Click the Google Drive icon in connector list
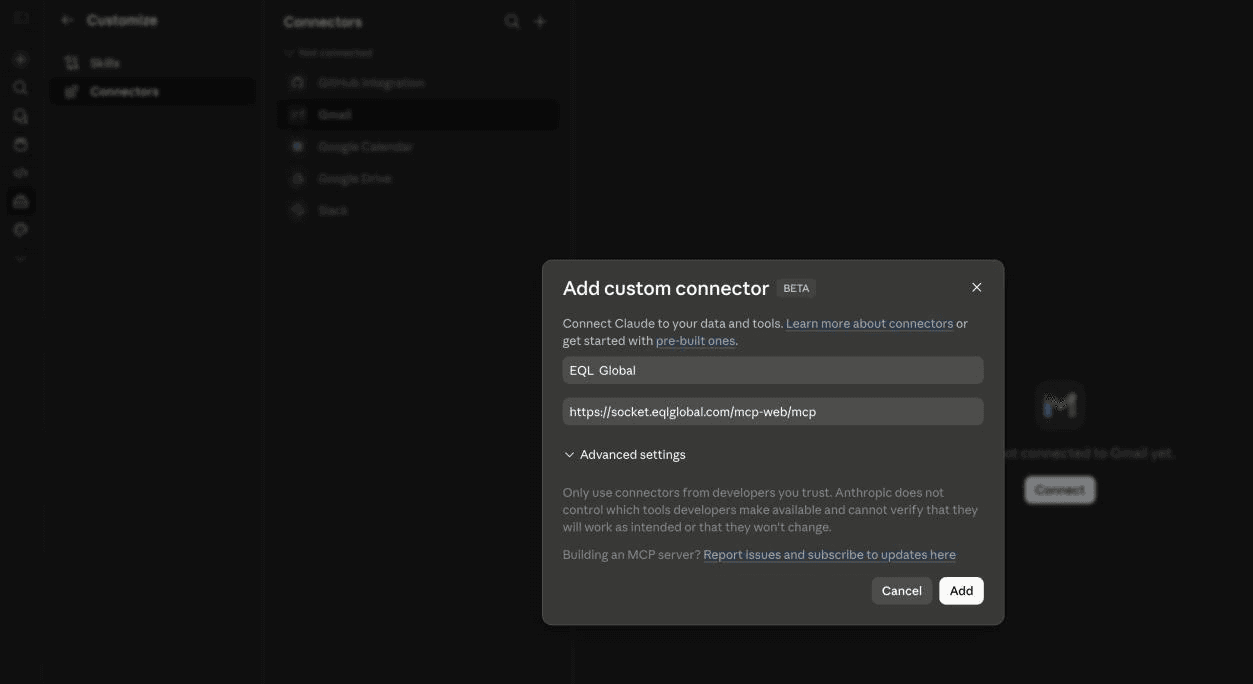 (x=297, y=179)
